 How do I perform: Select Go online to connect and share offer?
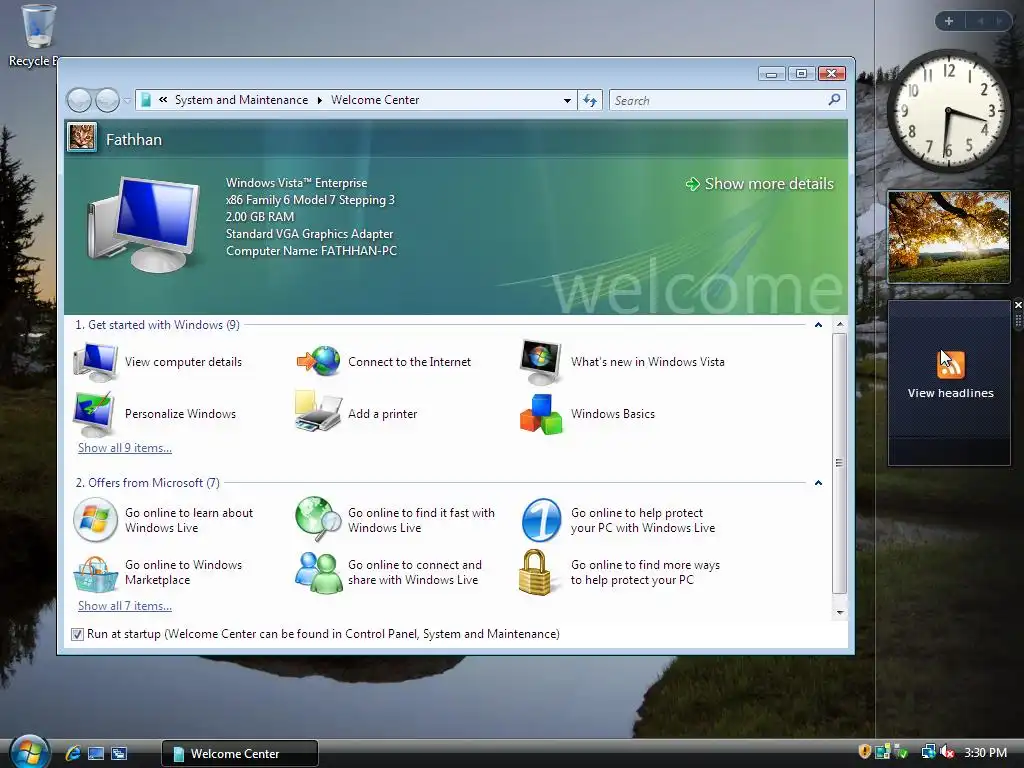coord(389,573)
